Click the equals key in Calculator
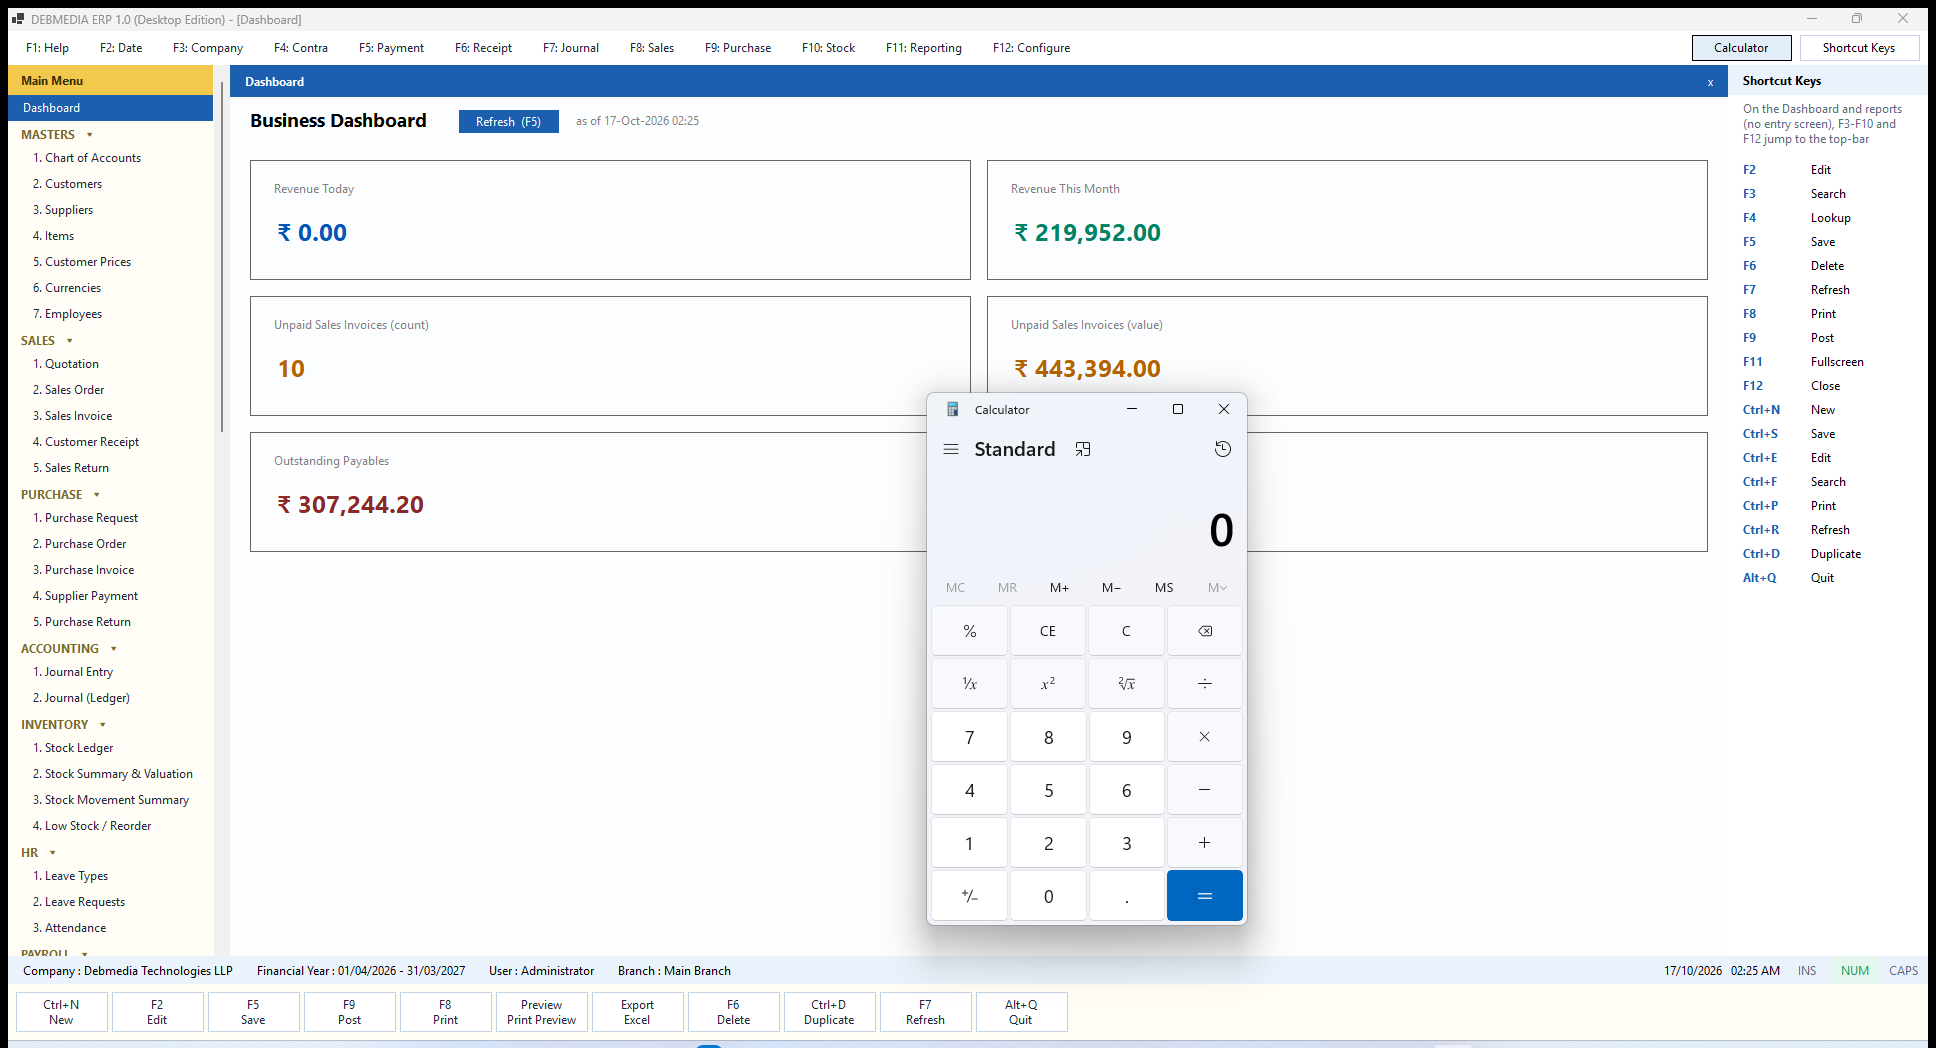This screenshot has width=1936, height=1048. [1205, 896]
